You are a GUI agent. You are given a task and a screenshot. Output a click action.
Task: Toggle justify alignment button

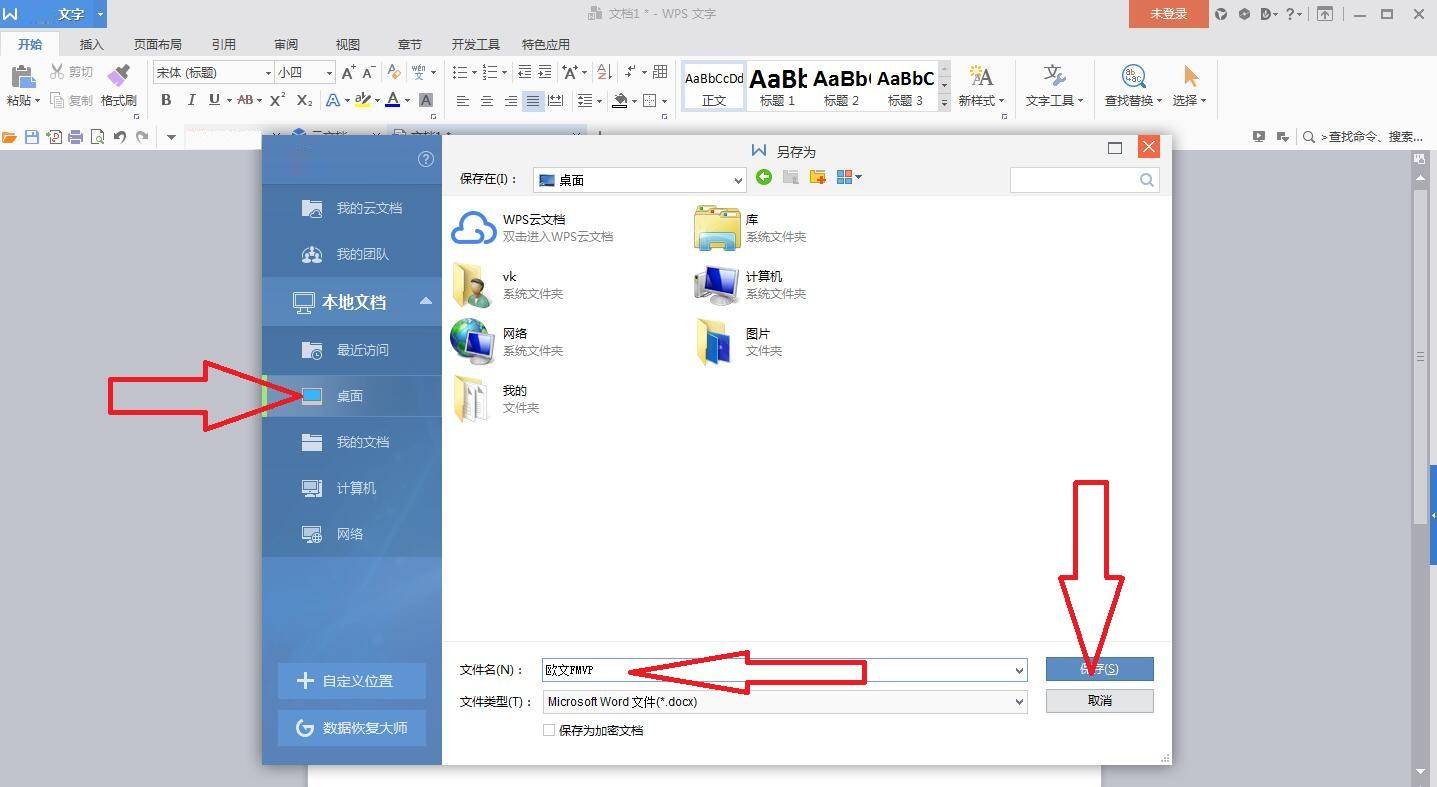[x=533, y=100]
